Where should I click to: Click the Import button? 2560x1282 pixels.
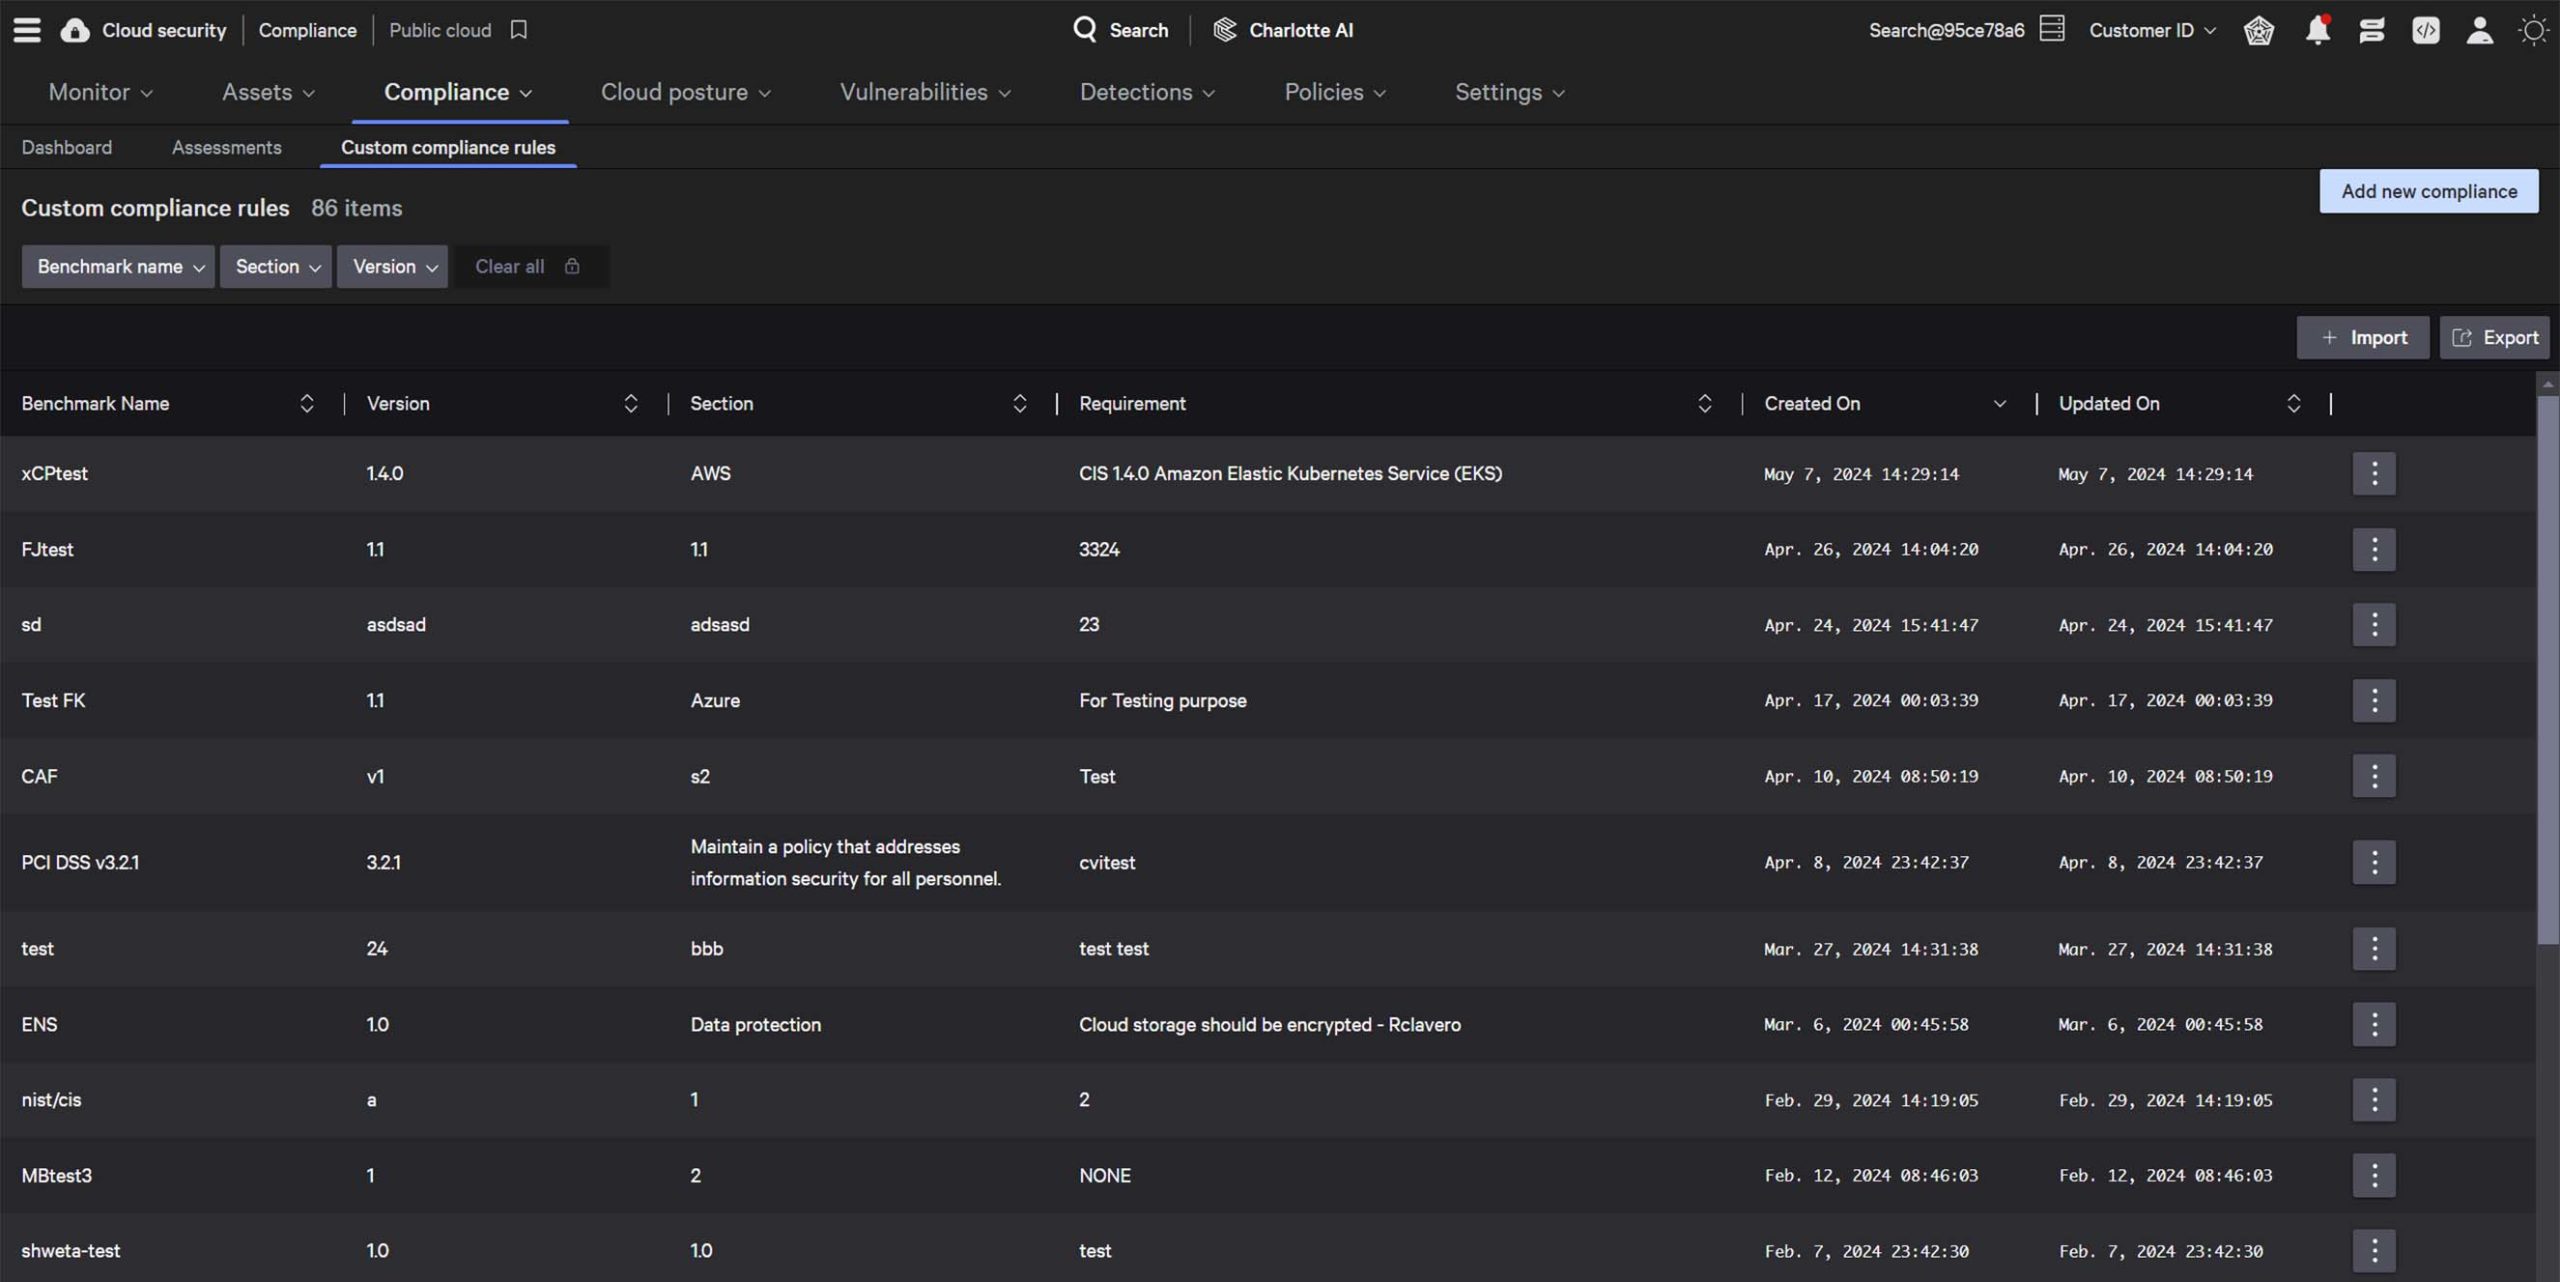(2362, 337)
